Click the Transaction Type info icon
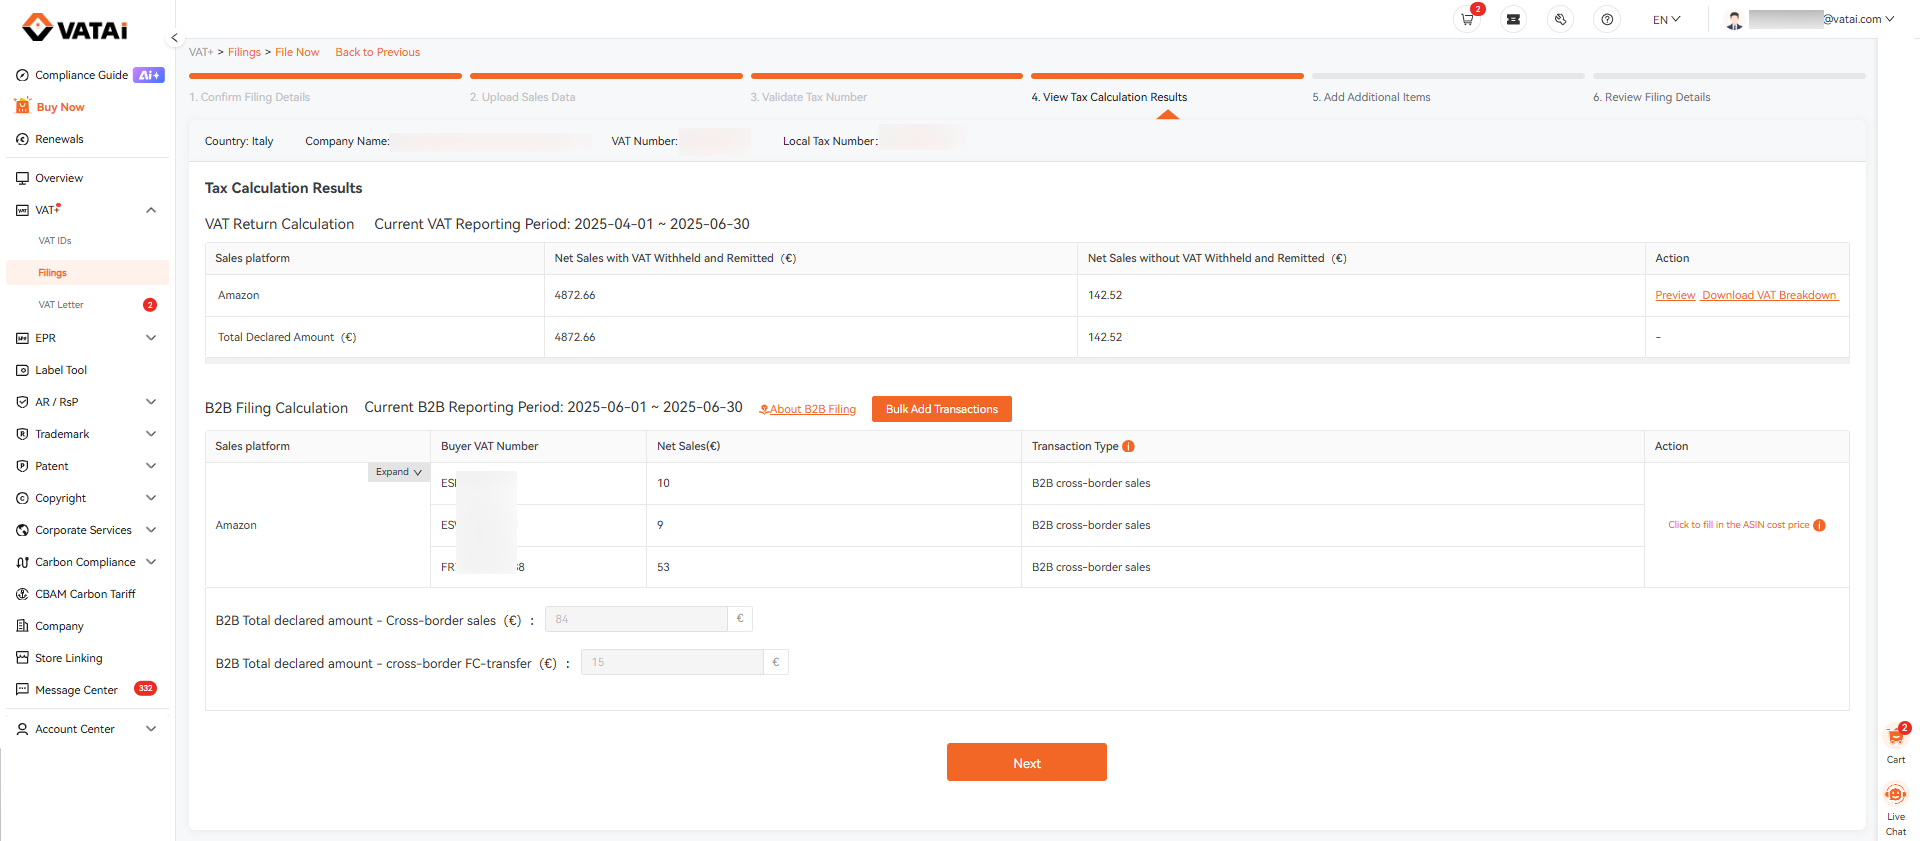This screenshot has width=1920, height=841. (x=1128, y=446)
